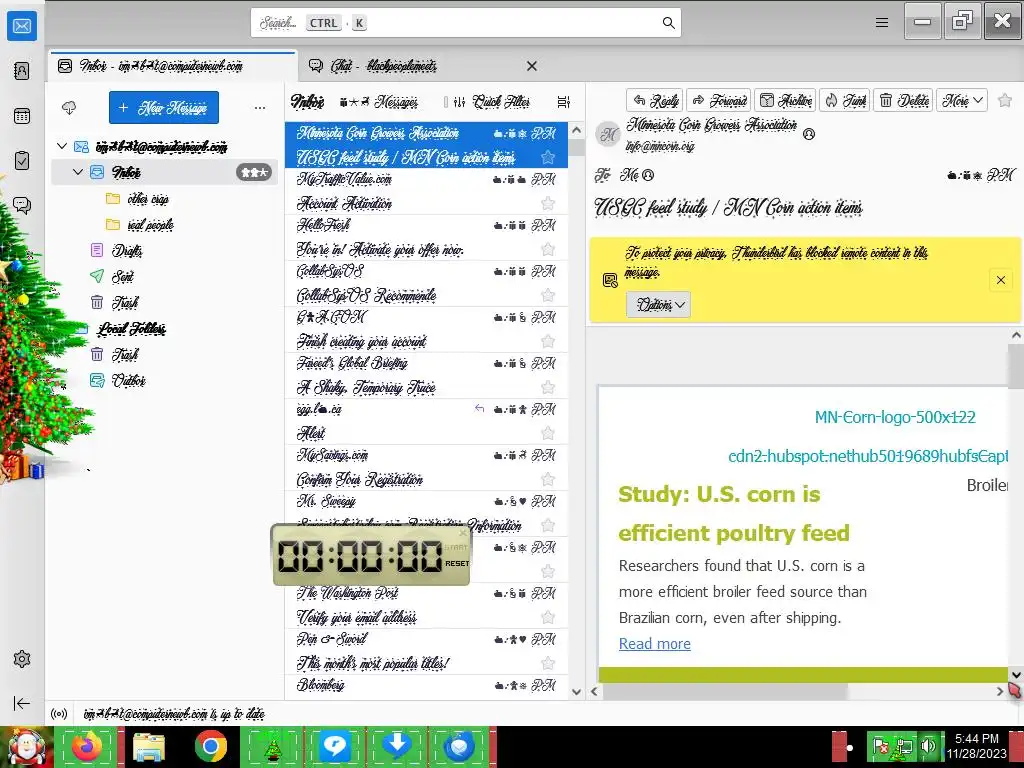
Task: Toggle star on Confirm Your Registration
Action: [x=548, y=479]
